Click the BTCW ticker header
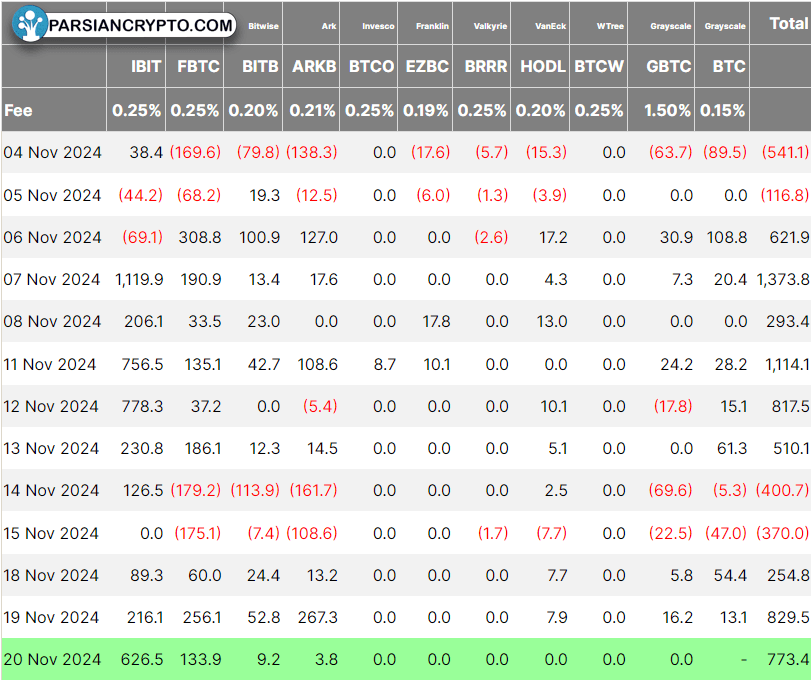Viewport: 811px width, 680px height. tap(599, 66)
